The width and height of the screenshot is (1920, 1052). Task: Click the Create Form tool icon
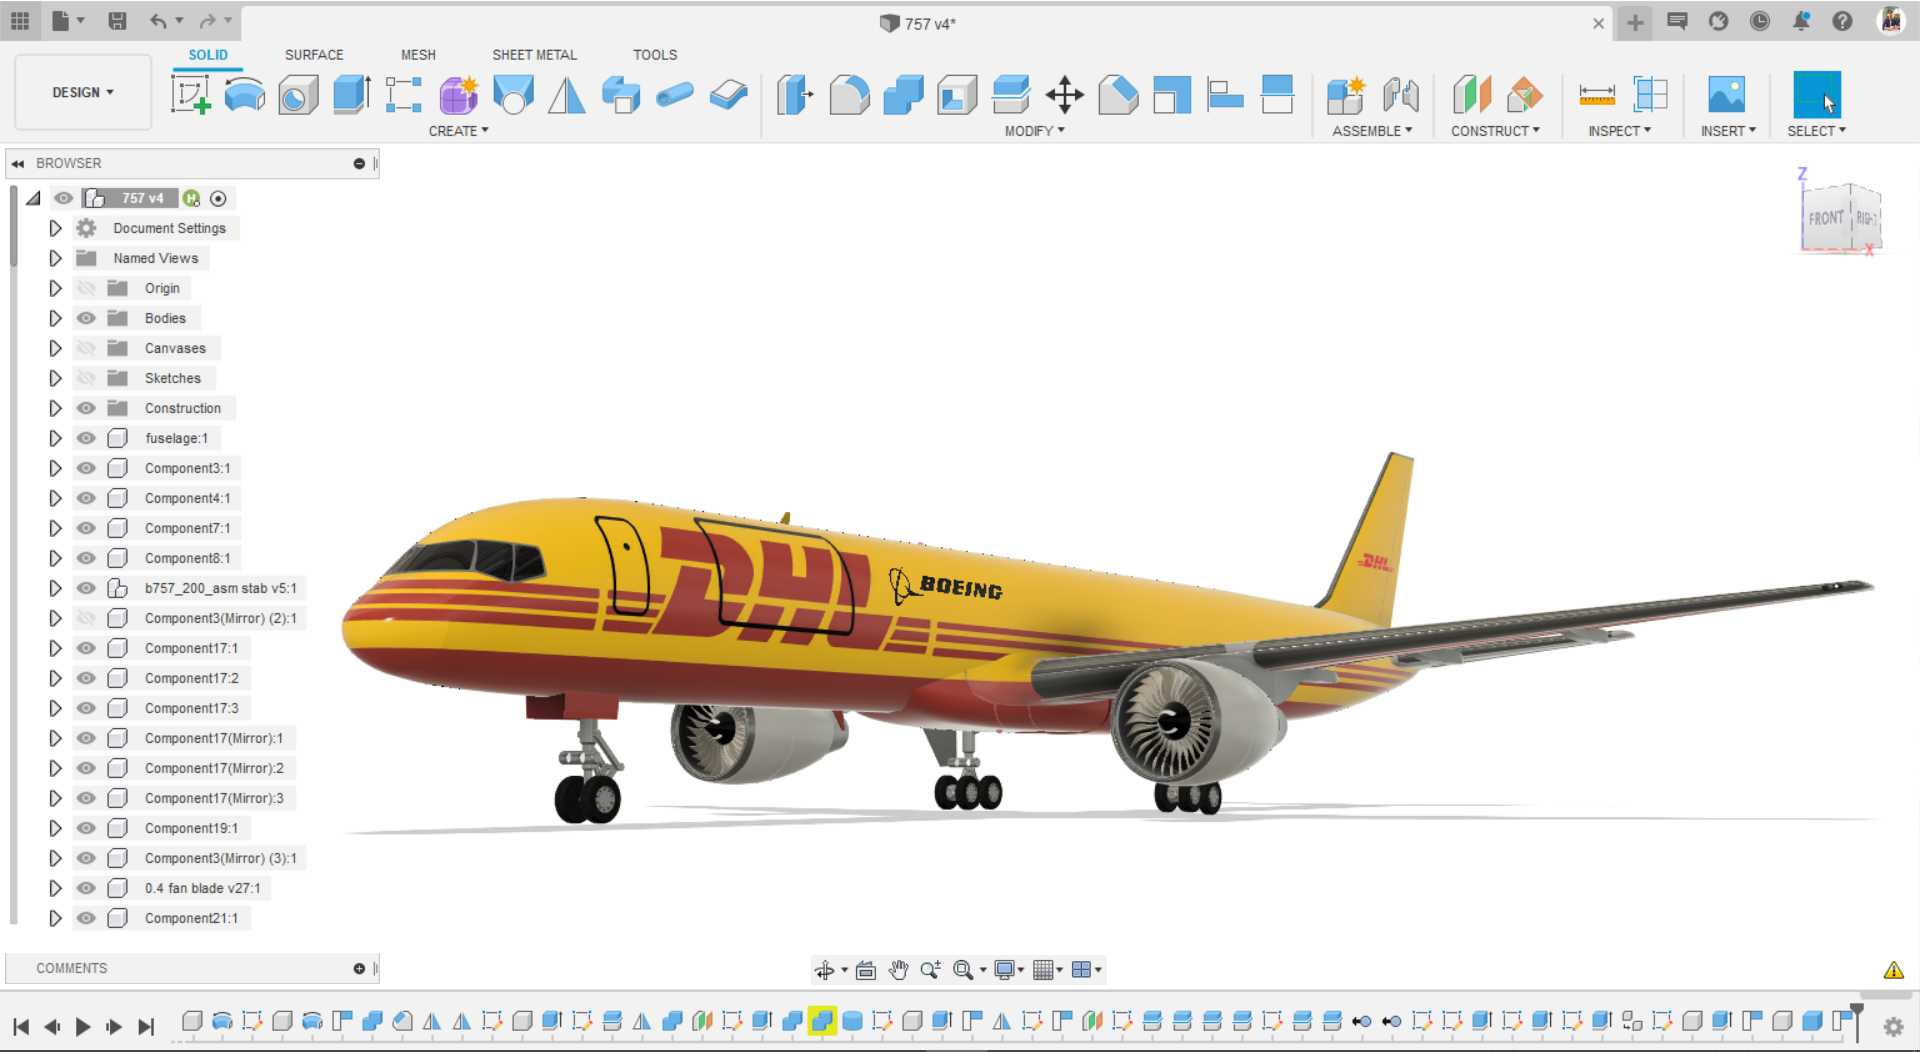point(459,95)
